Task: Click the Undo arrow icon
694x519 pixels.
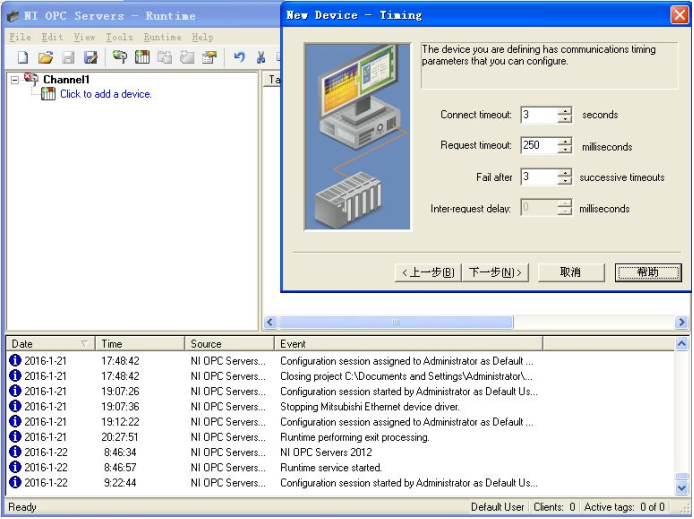Action: 239,57
